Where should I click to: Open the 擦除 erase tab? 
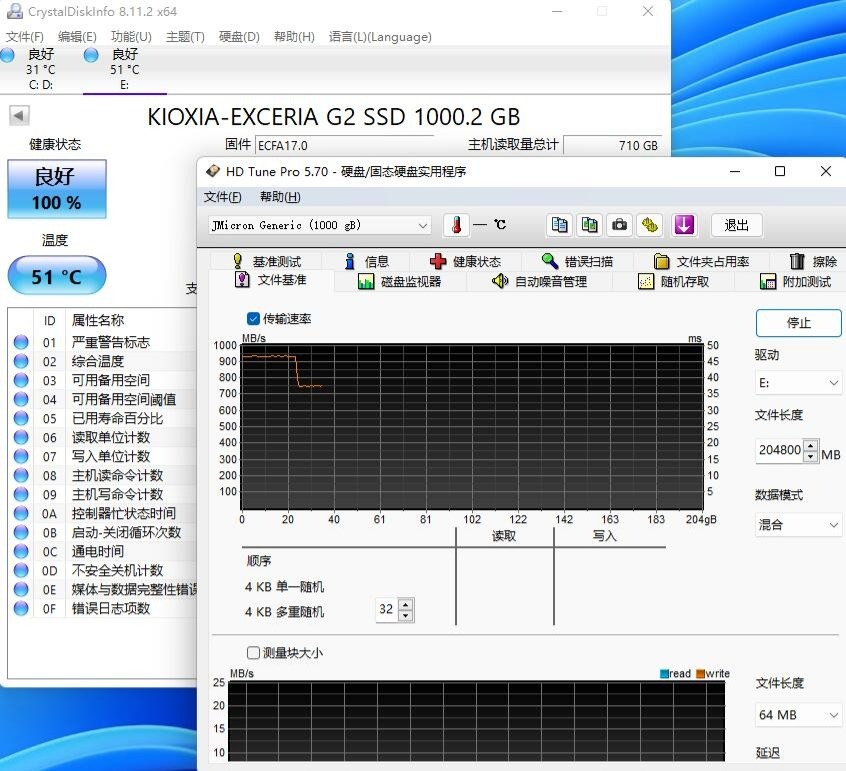814,262
